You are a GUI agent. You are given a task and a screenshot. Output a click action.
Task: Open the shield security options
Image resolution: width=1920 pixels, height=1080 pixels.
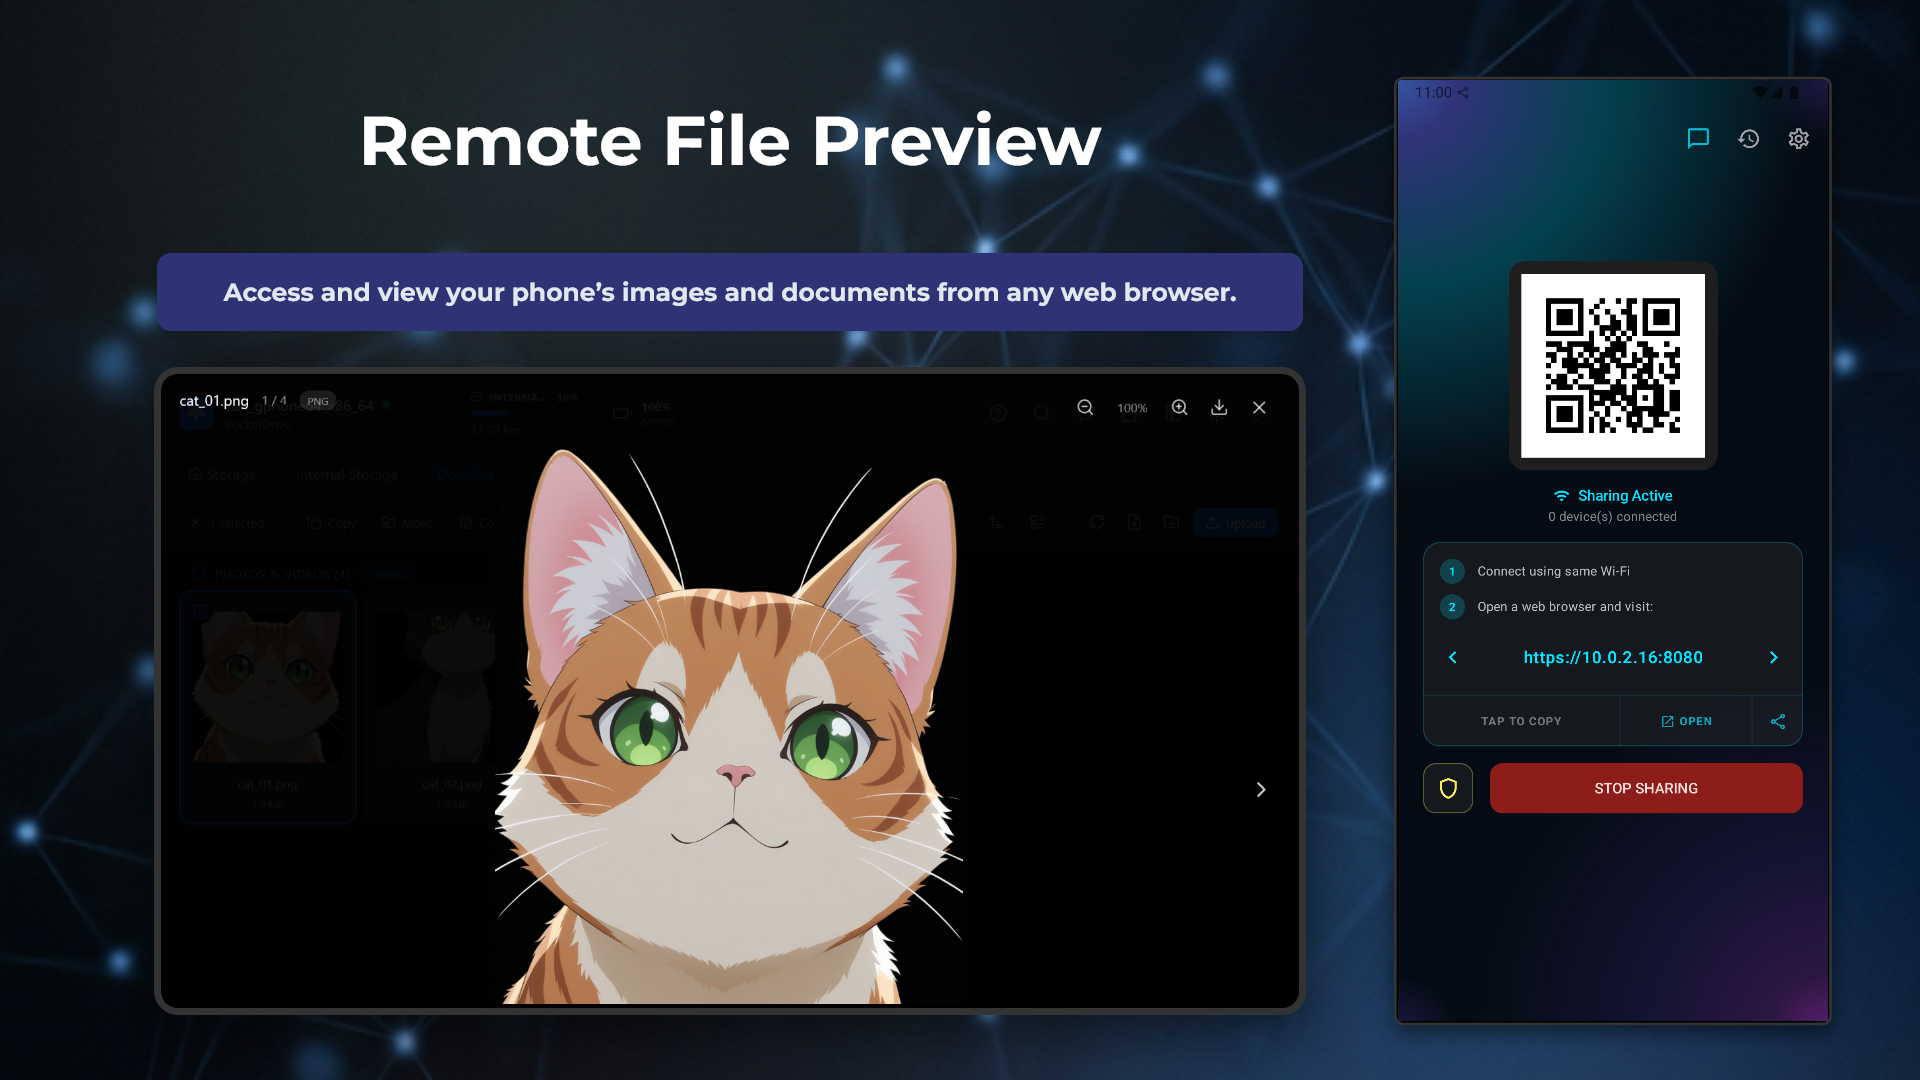click(1447, 788)
